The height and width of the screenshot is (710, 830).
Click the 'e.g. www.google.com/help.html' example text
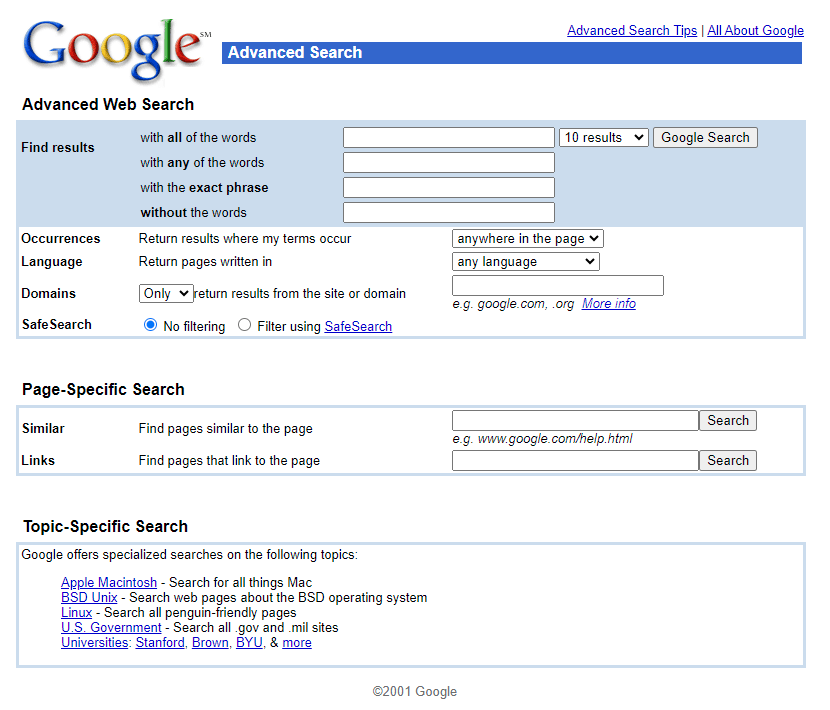543,439
